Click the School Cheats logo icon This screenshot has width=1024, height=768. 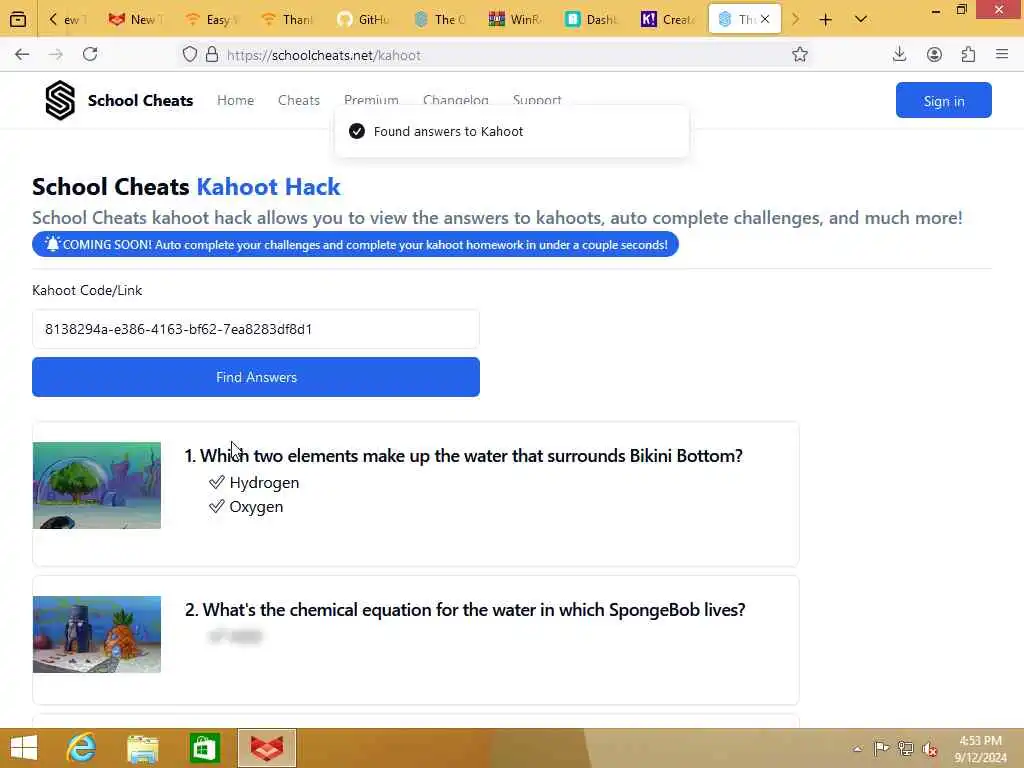click(x=60, y=101)
